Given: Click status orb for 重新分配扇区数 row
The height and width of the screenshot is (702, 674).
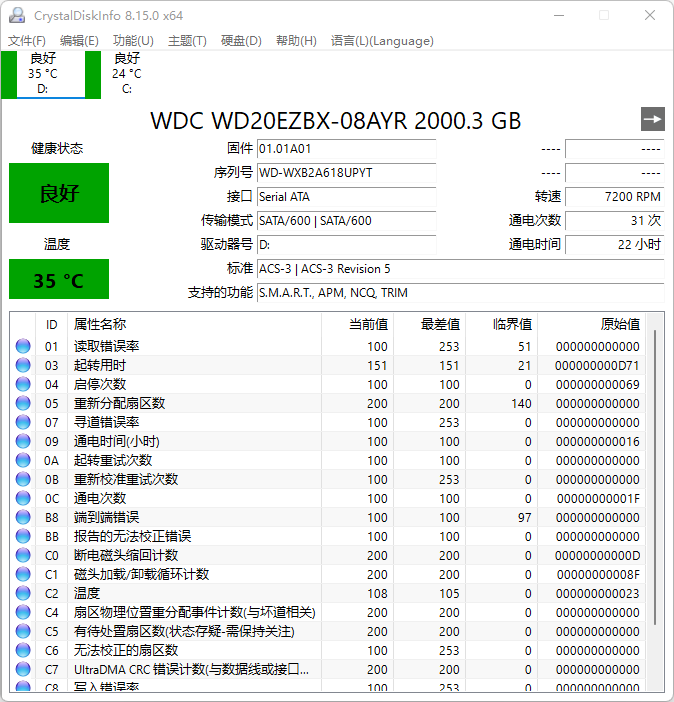Looking at the screenshot, I should 23,403.
